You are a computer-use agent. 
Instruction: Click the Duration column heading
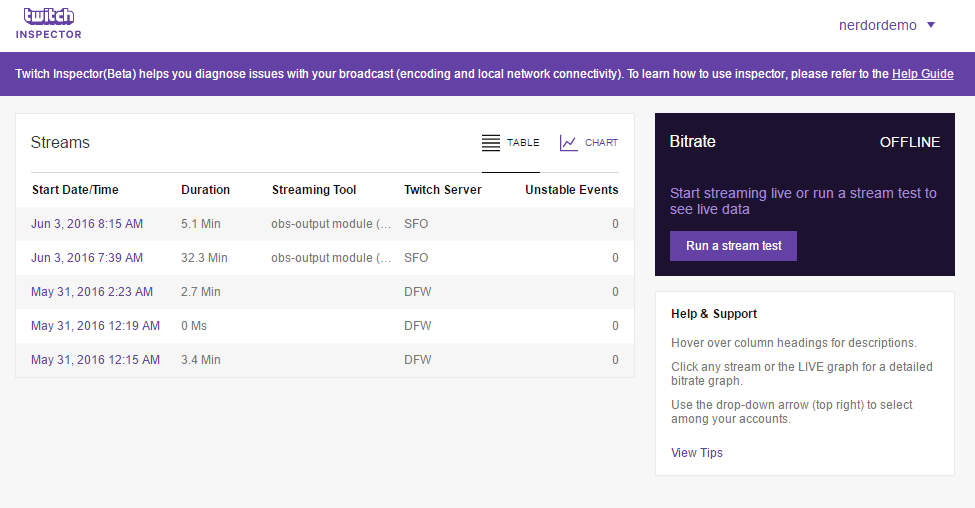pos(205,190)
